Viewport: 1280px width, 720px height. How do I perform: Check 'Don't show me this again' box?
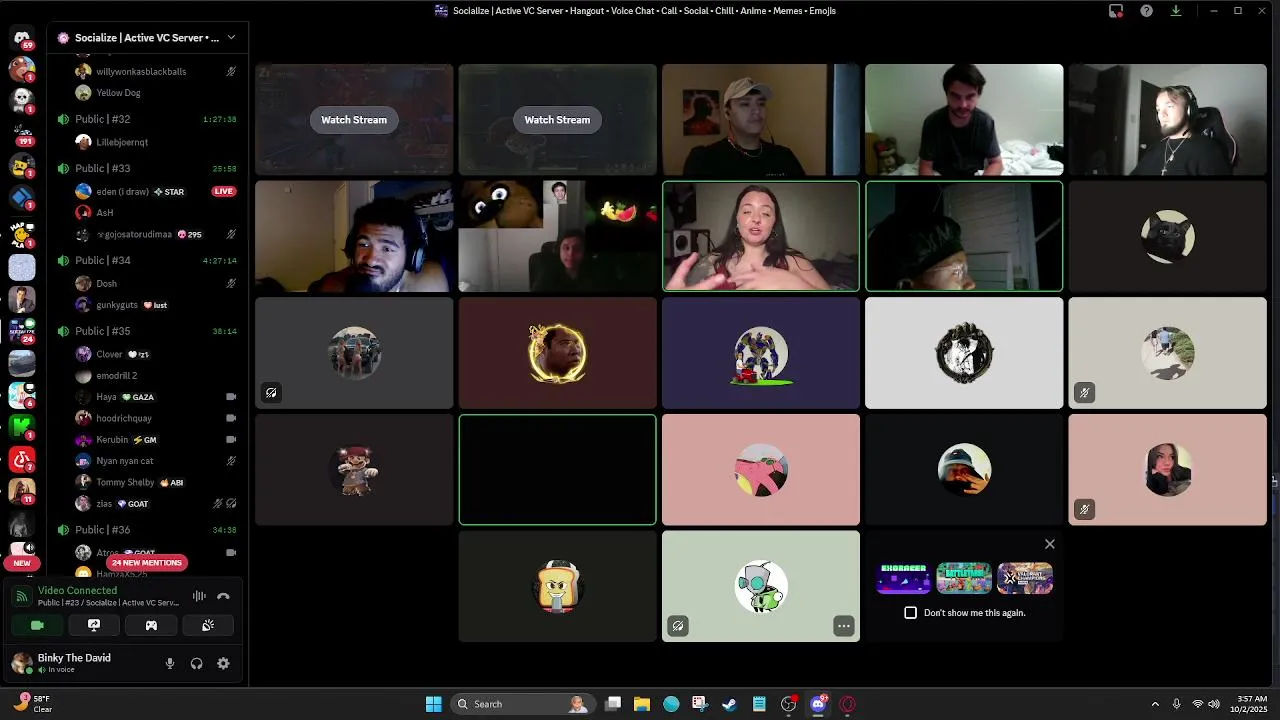coord(910,612)
